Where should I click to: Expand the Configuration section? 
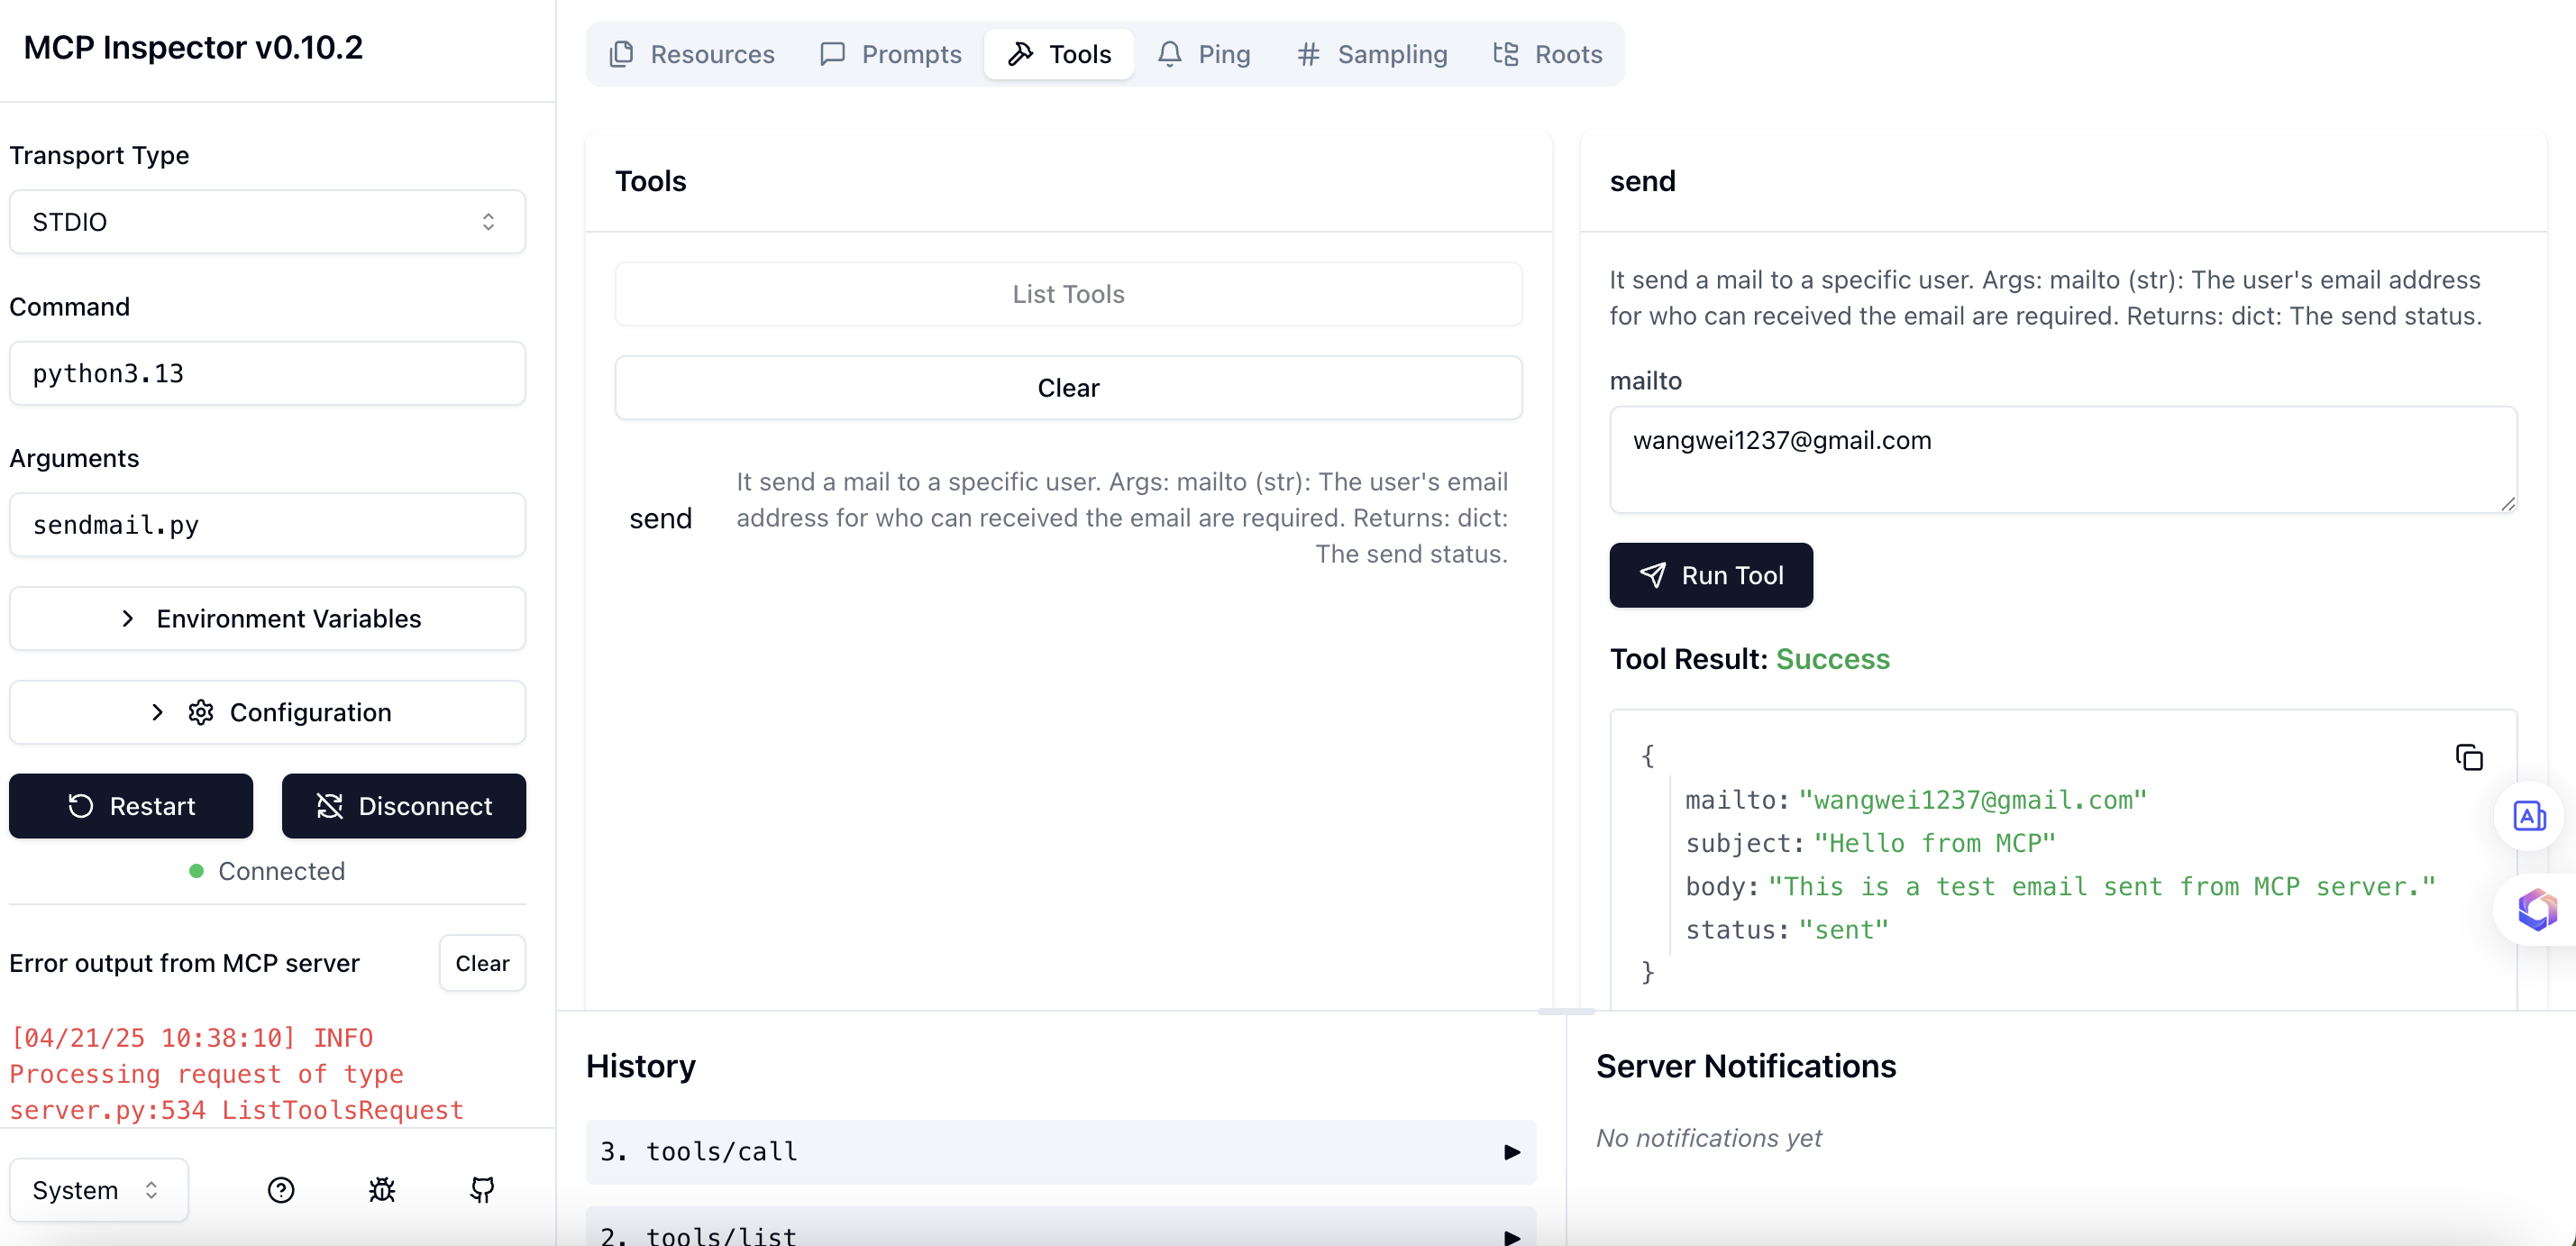[267, 712]
